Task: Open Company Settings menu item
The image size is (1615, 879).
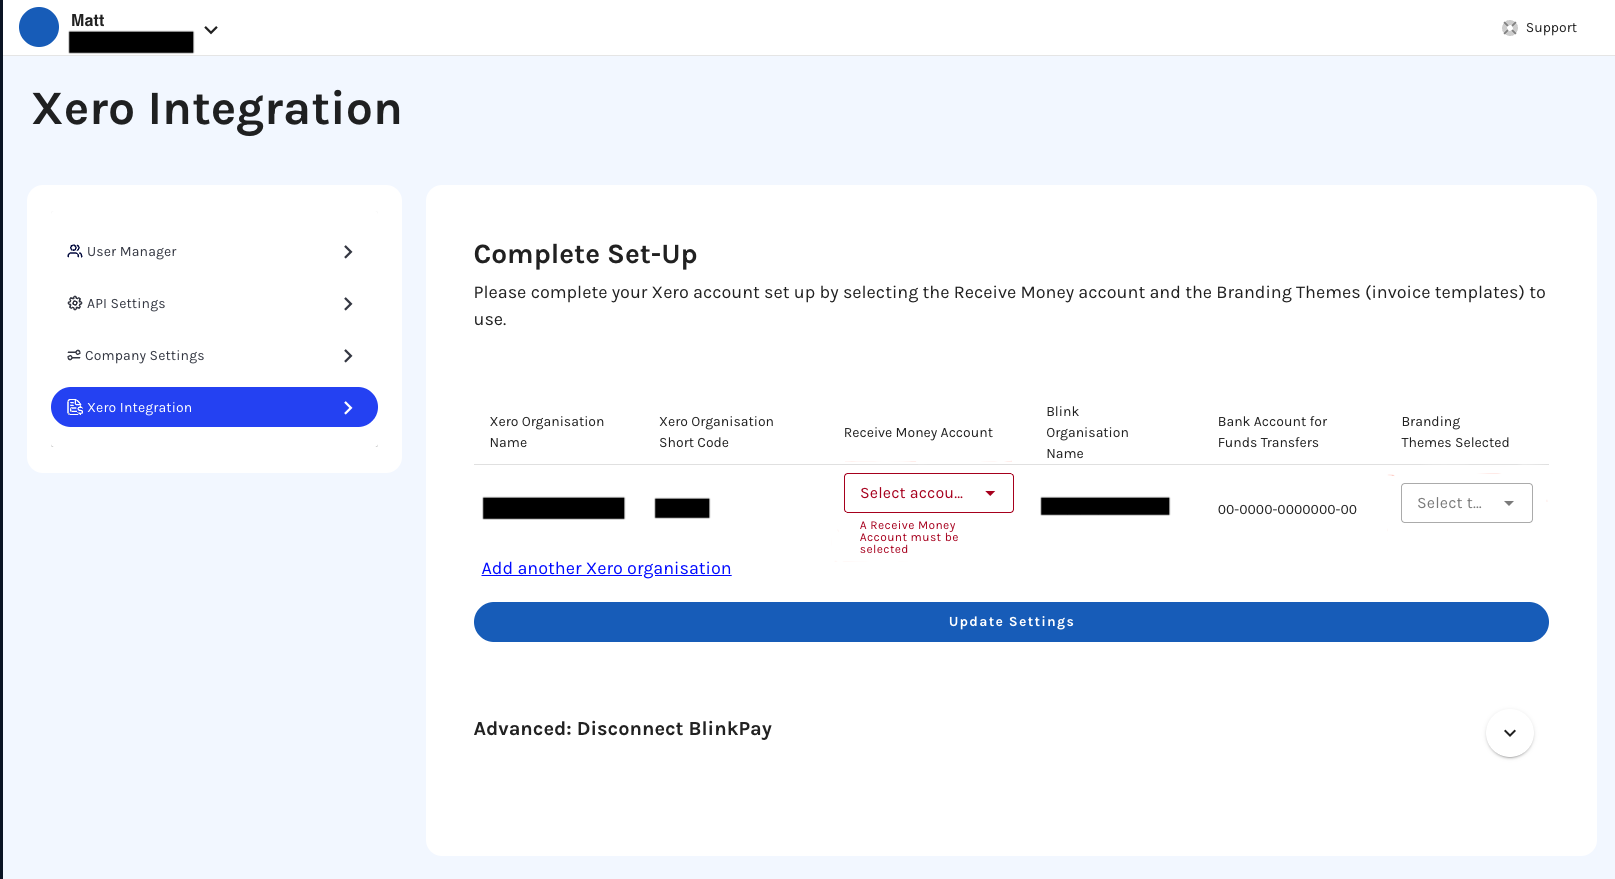Action: (214, 355)
